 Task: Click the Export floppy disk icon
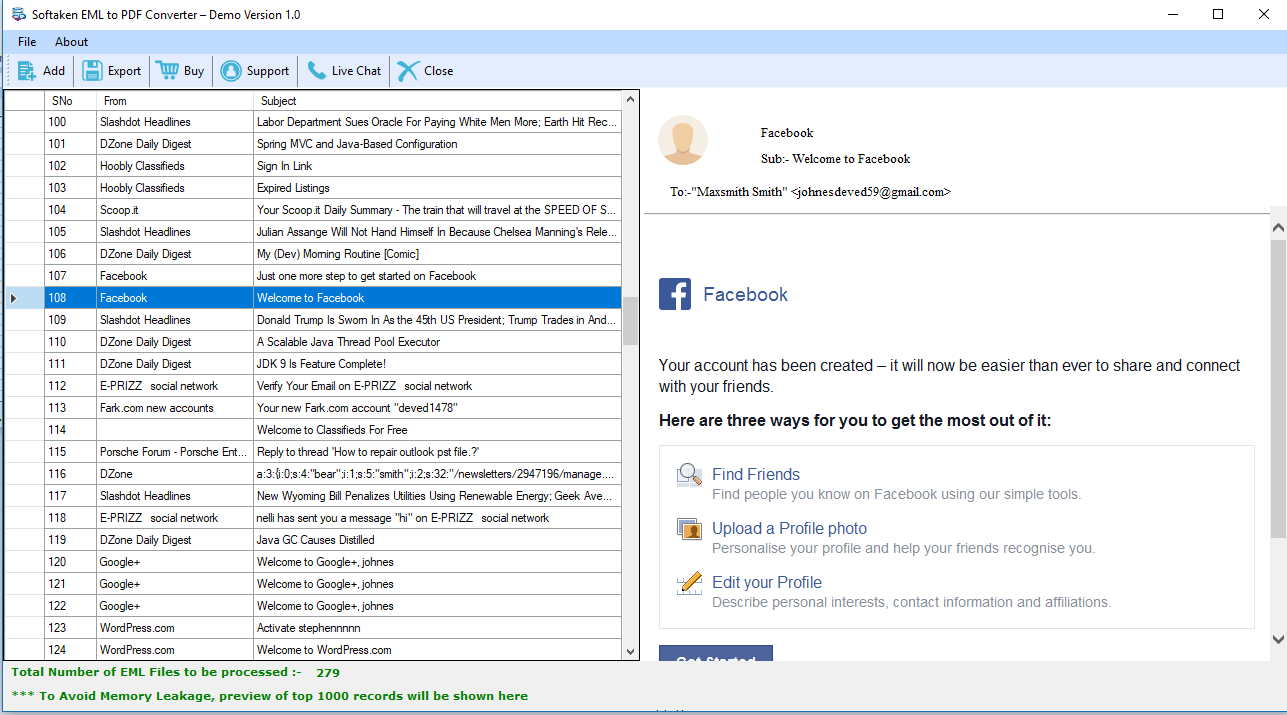coord(92,71)
